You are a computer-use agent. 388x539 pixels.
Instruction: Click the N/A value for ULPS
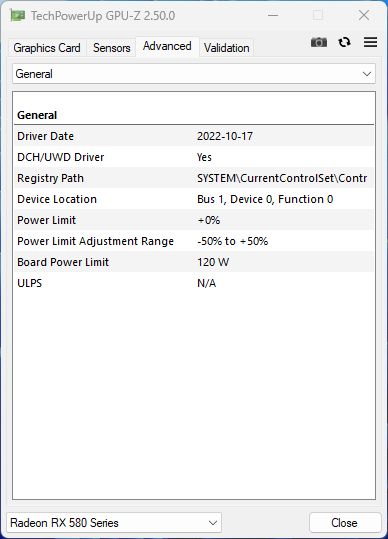207,283
